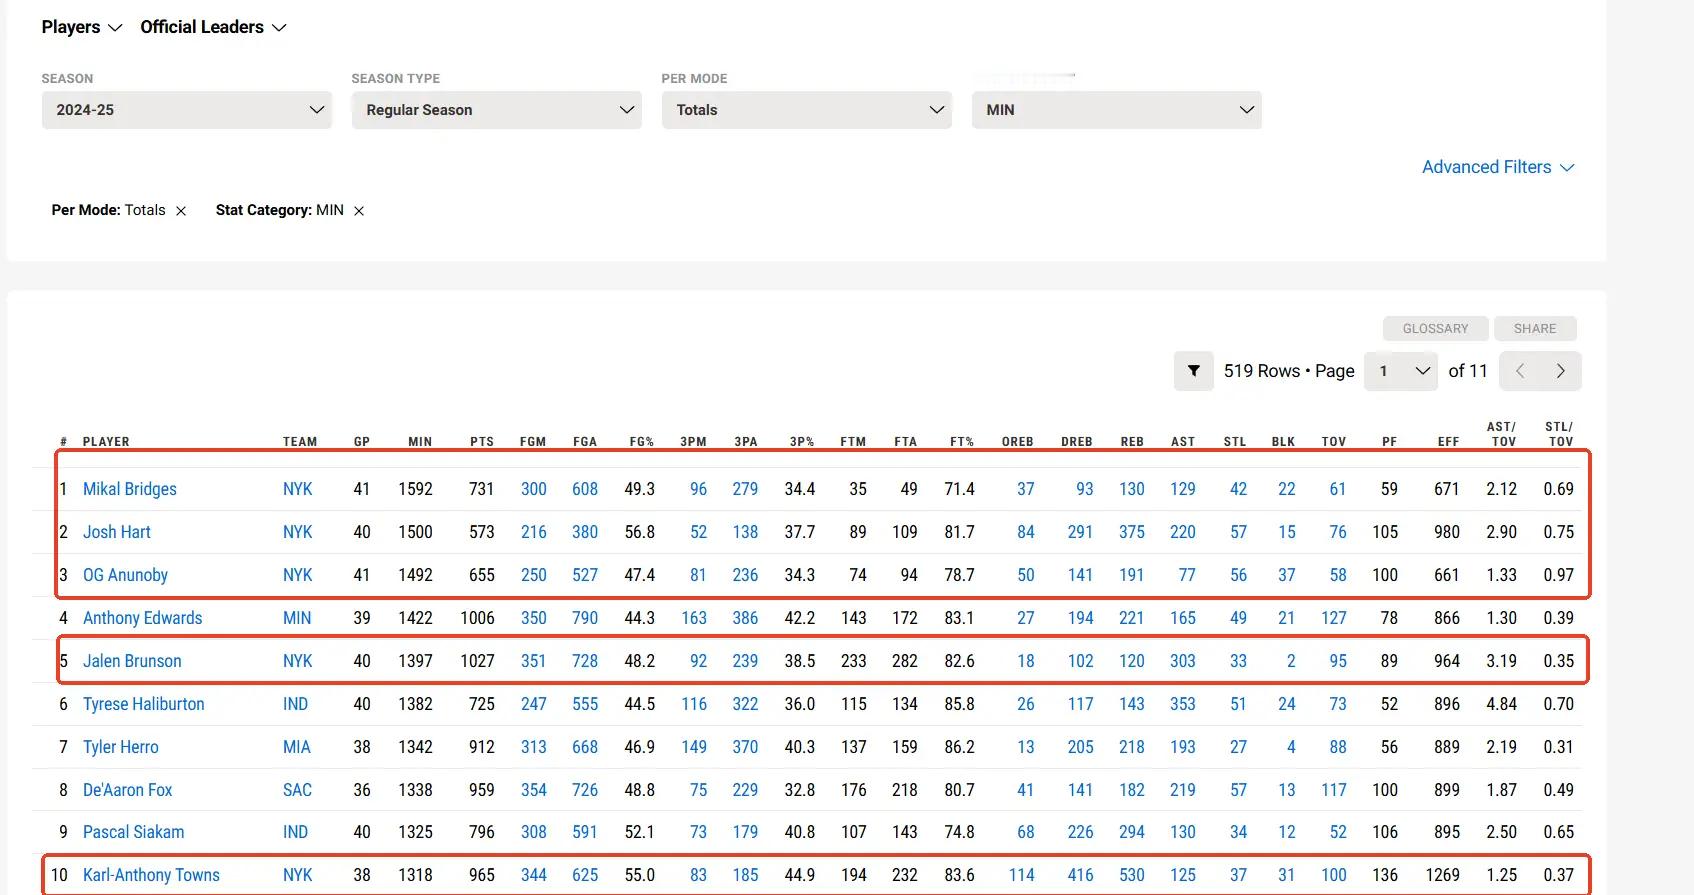
Task: Sort by the BLK column header
Action: point(1283,442)
